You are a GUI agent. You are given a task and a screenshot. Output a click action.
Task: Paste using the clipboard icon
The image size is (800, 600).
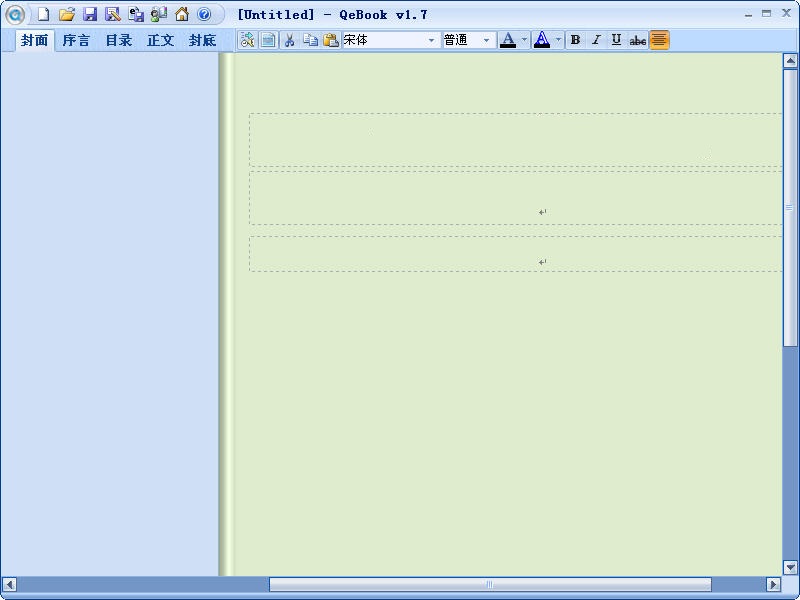[330, 40]
